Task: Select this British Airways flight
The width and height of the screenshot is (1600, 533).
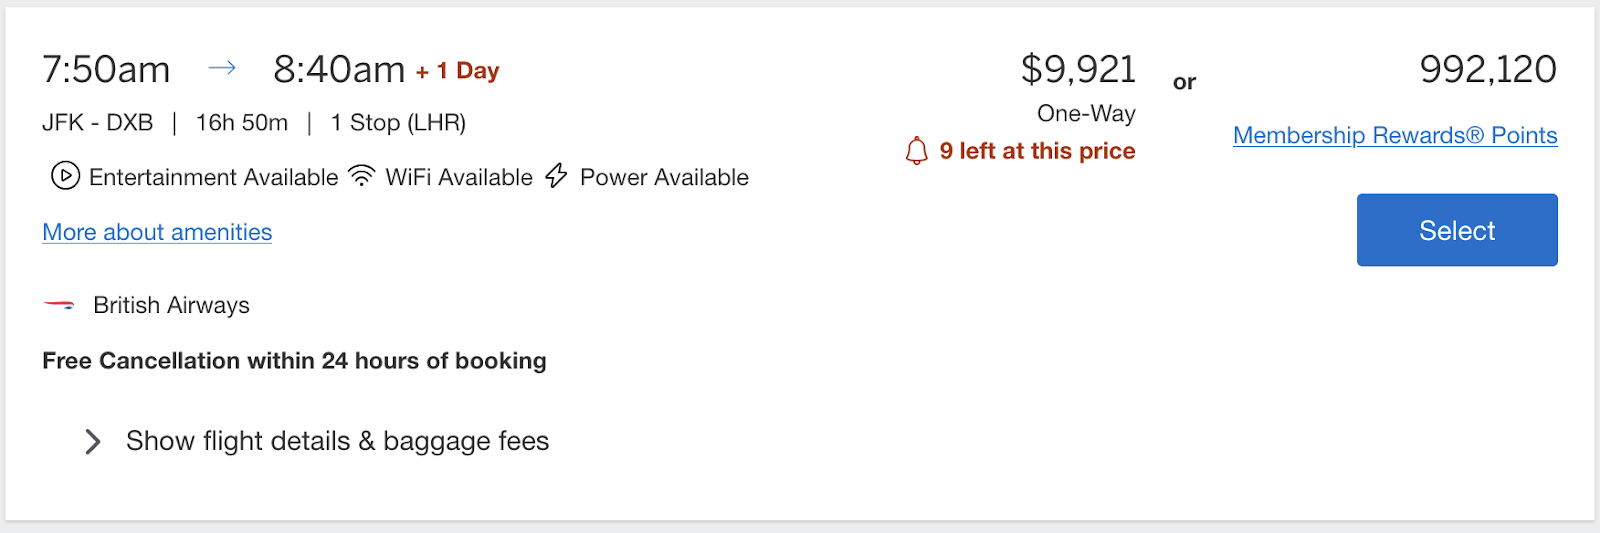Action: click(x=1457, y=230)
